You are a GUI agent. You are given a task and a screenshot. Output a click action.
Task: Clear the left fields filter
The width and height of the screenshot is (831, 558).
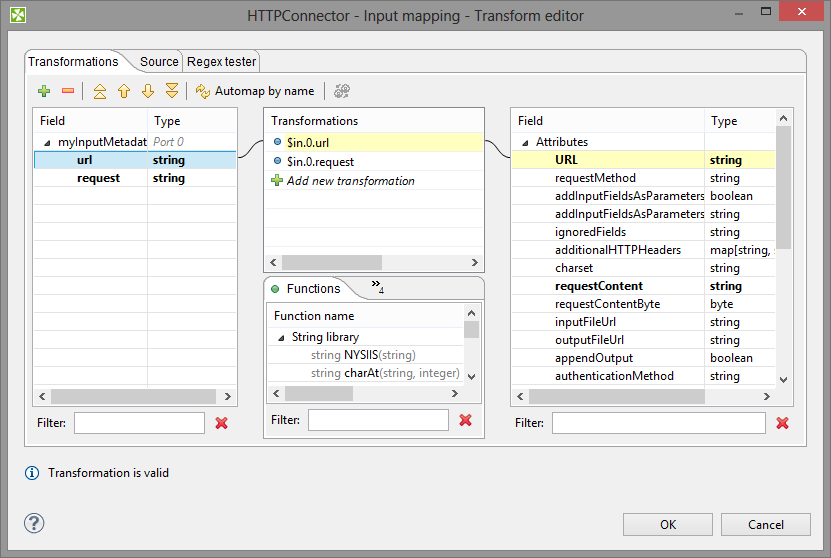coord(222,423)
